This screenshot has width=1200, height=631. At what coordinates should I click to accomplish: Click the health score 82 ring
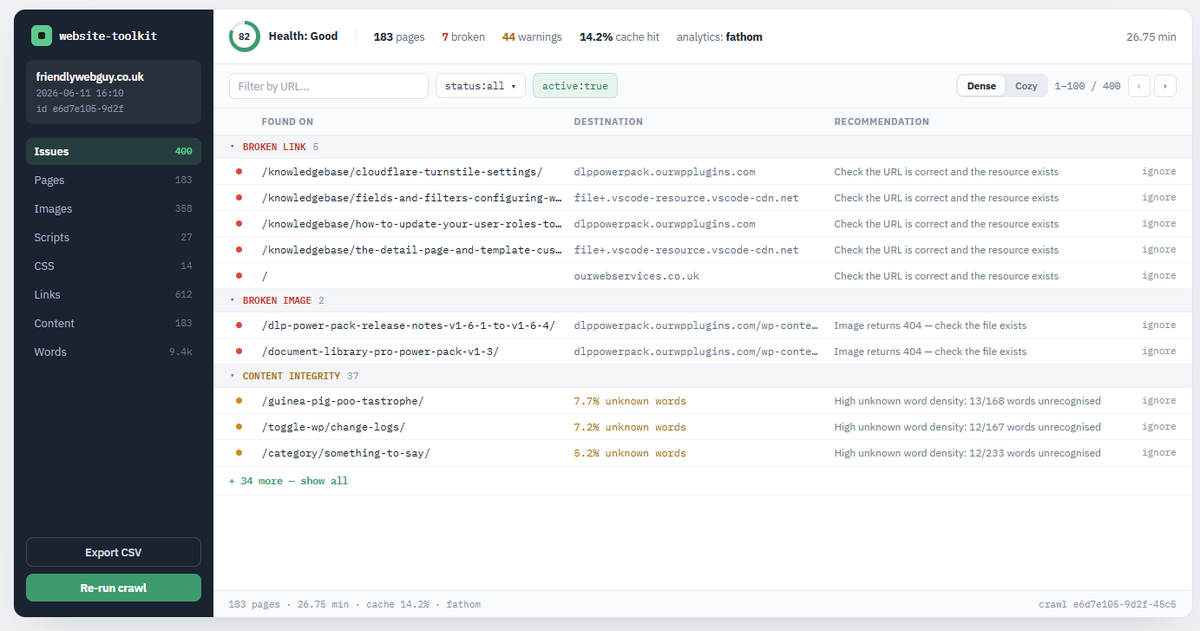click(x=244, y=37)
